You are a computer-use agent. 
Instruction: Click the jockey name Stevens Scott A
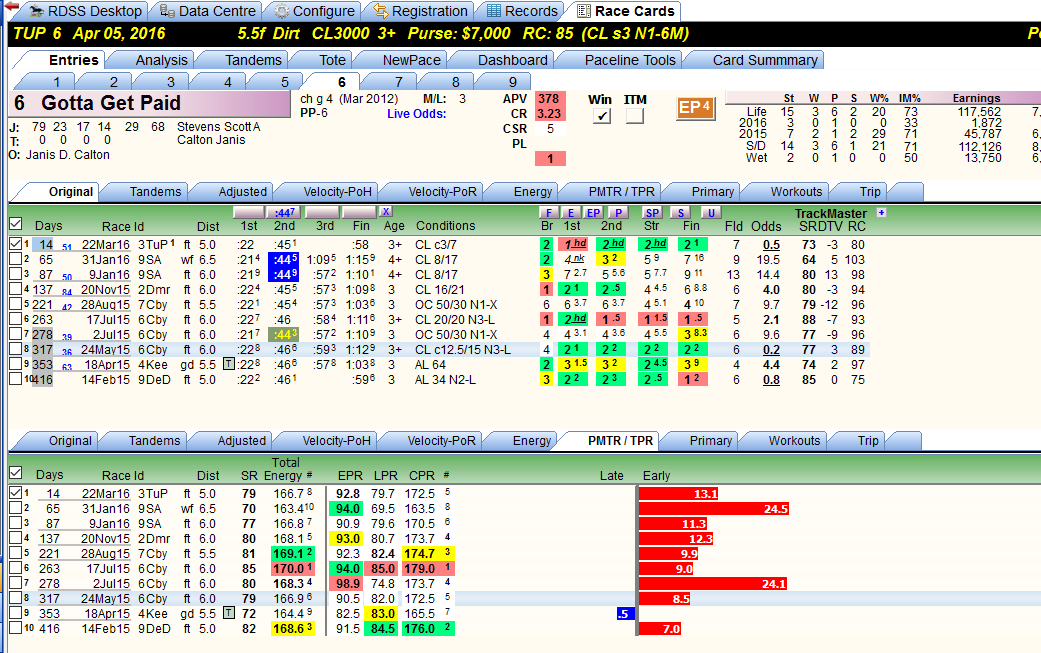click(x=218, y=127)
